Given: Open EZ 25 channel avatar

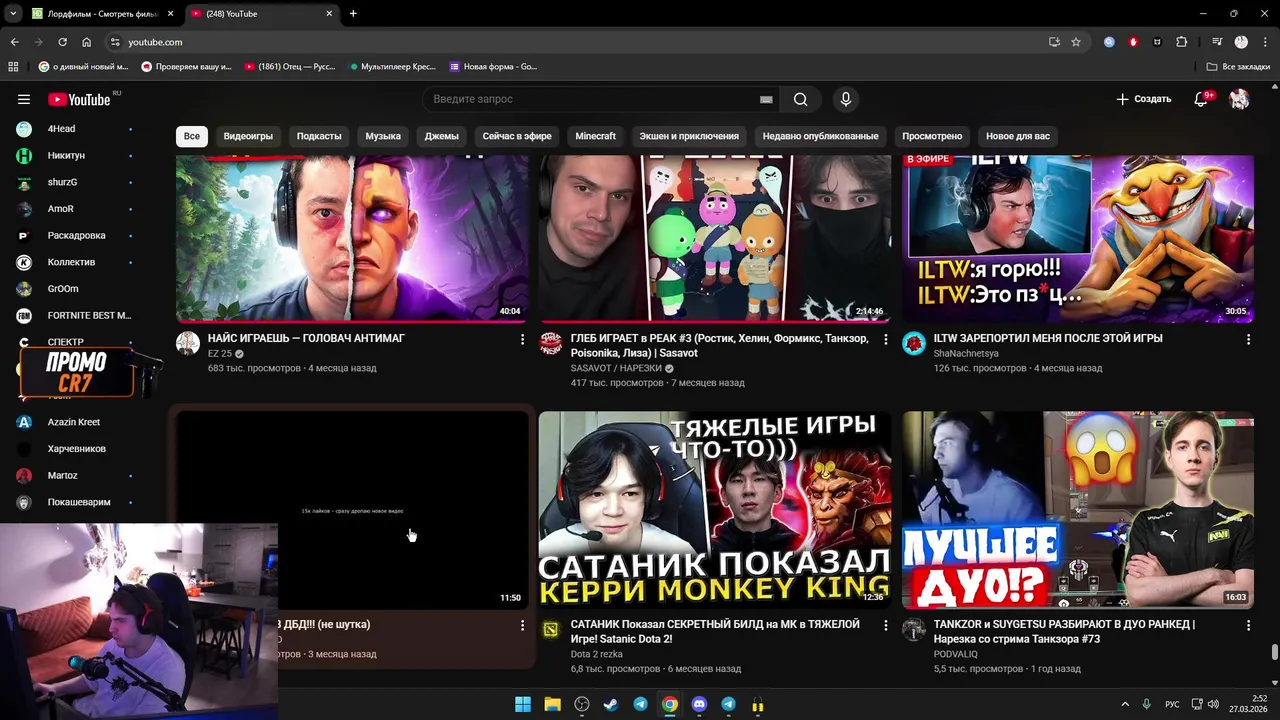Looking at the screenshot, I should [x=188, y=344].
